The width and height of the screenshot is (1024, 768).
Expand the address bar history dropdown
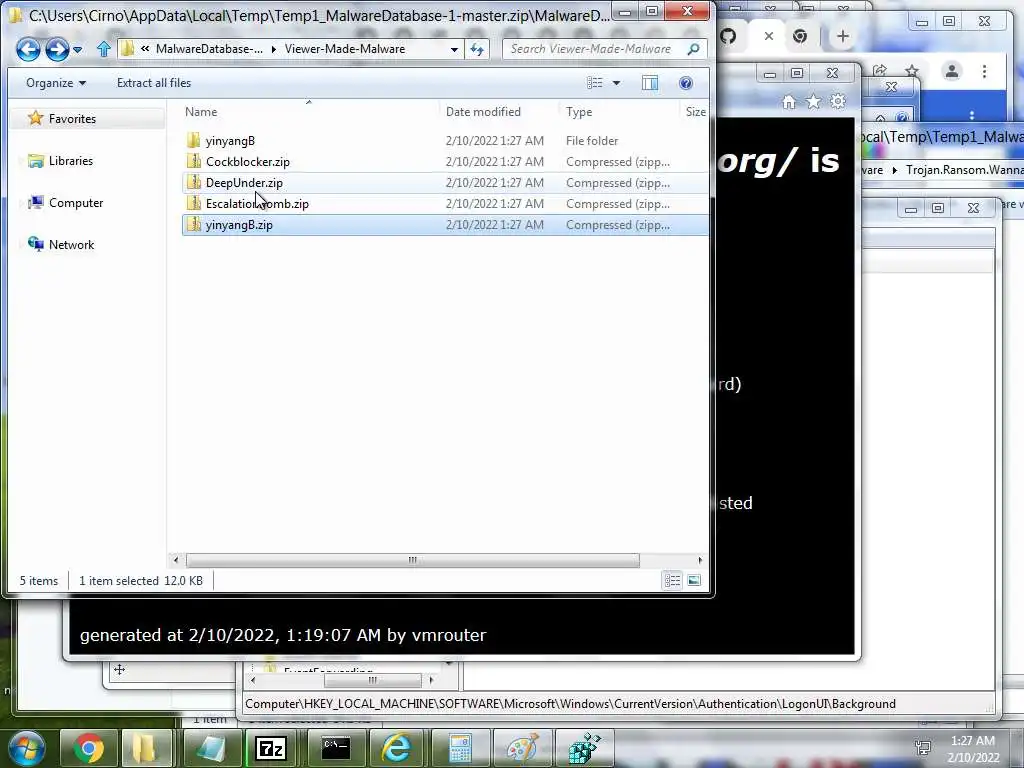[x=454, y=49]
